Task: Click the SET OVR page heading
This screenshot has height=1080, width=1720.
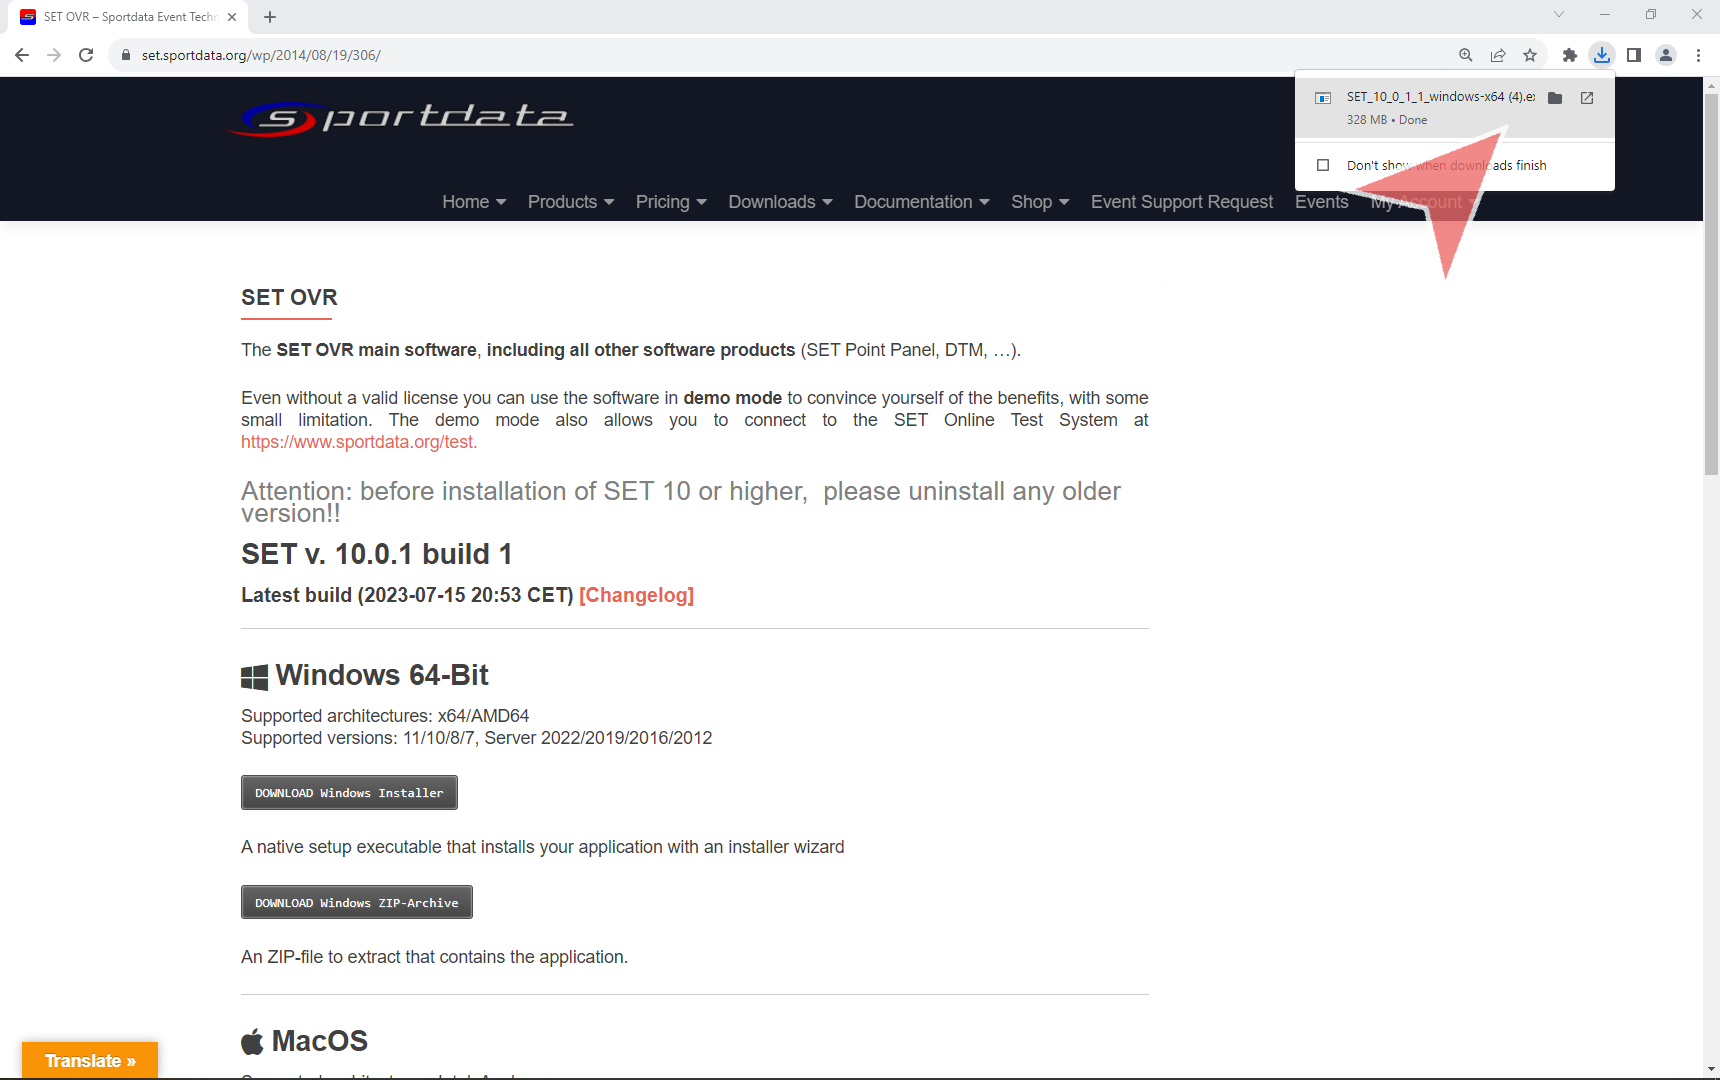Action: (289, 297)
